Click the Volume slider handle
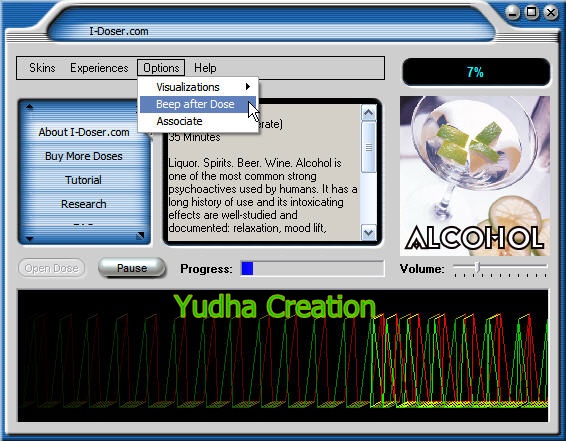This screenshot has height=441, width=566. coord(478,267)
